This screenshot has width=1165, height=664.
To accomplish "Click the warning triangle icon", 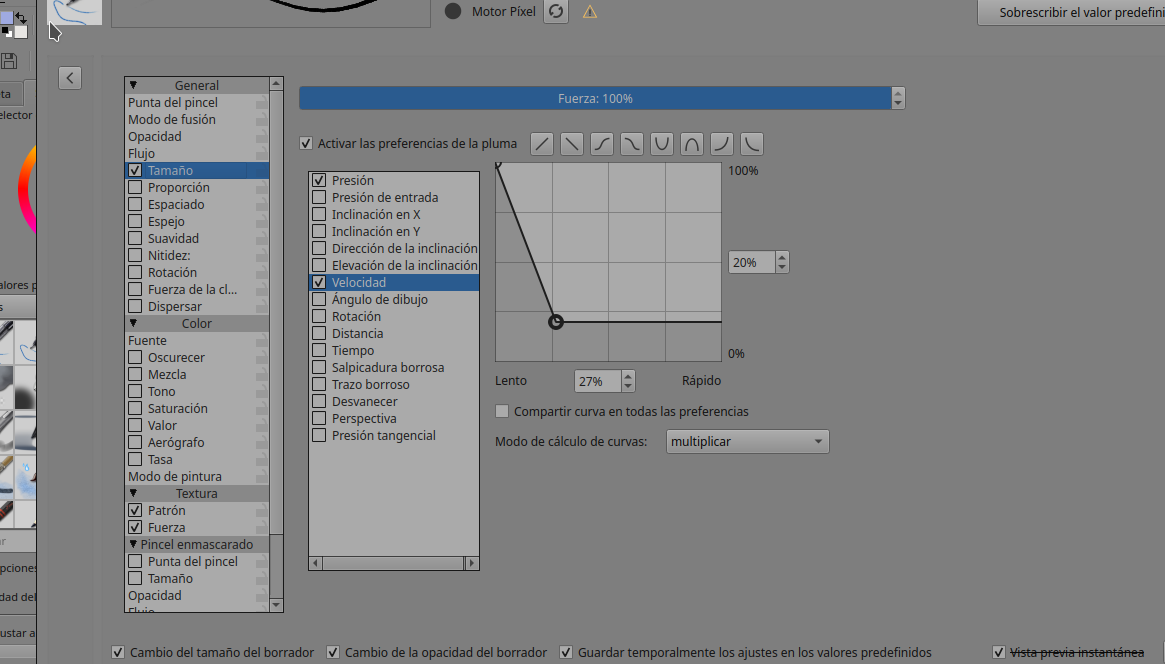I will pos(590,12).
